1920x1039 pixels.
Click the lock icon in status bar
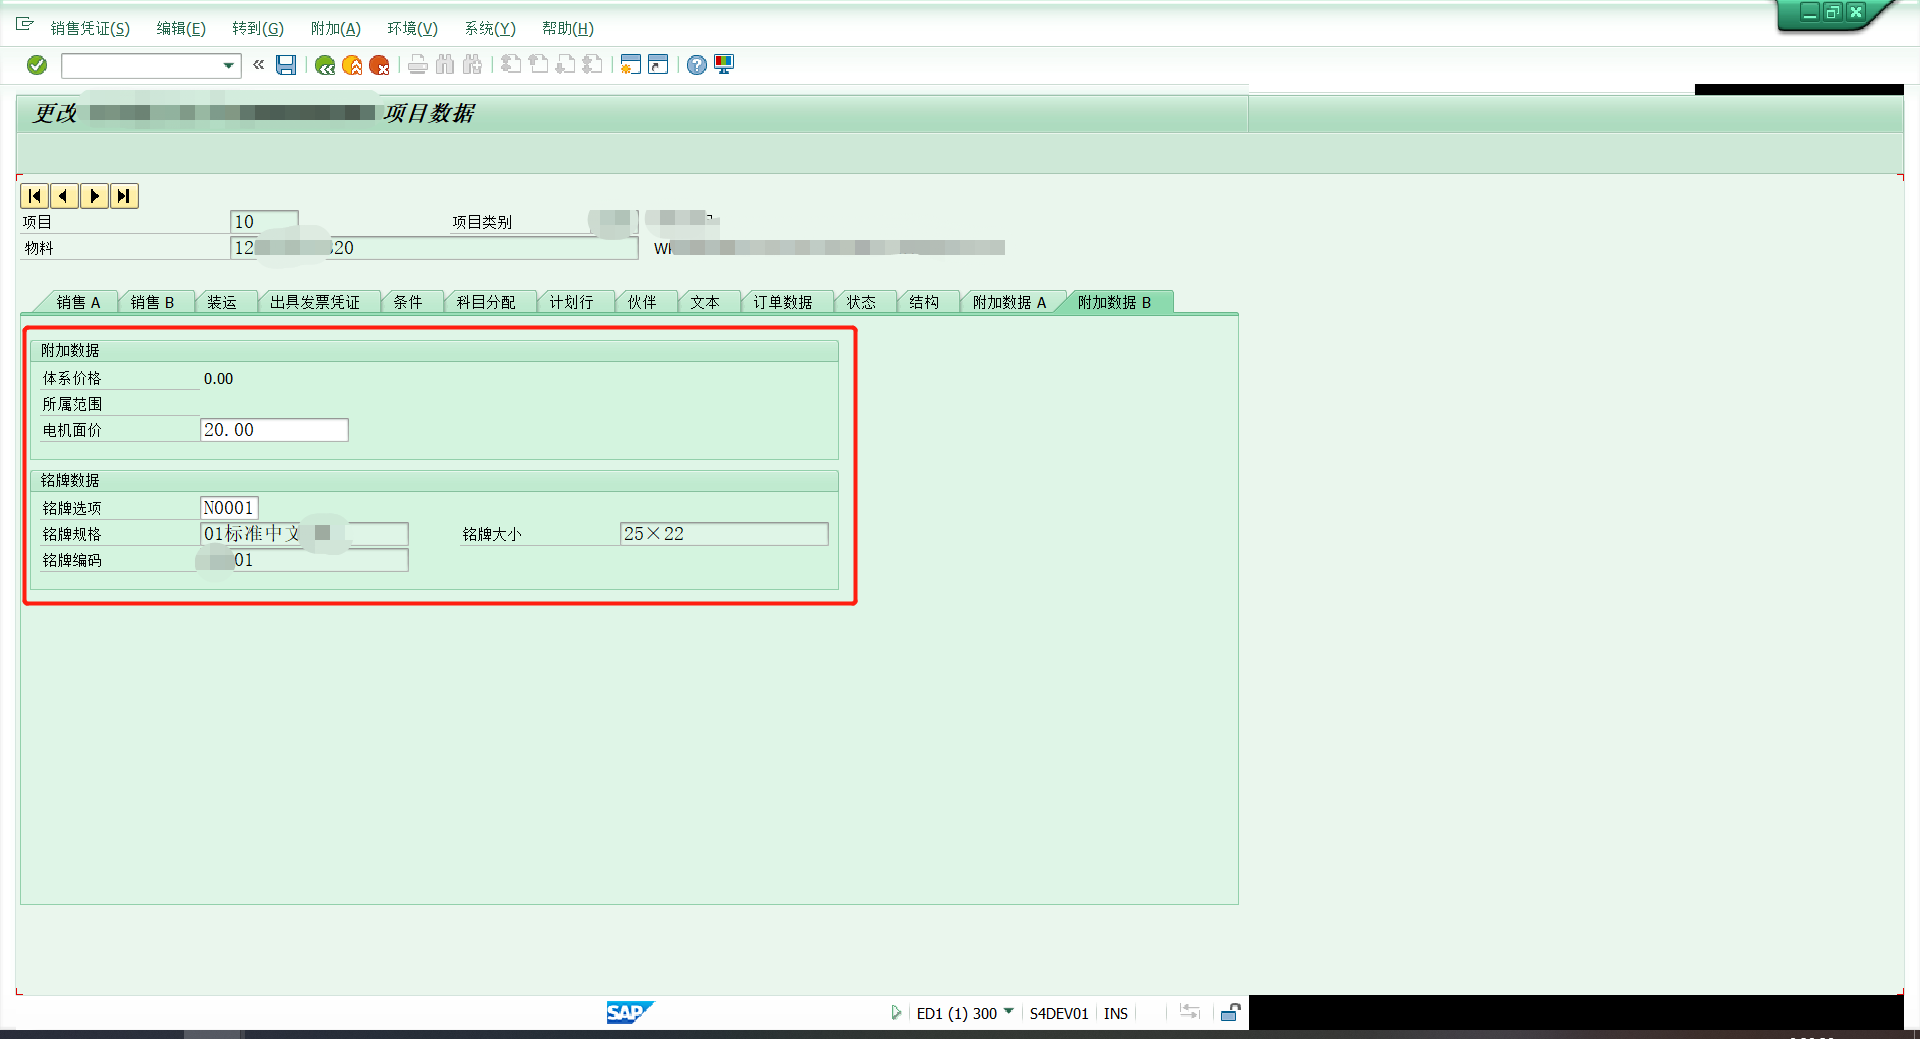1231,1012
